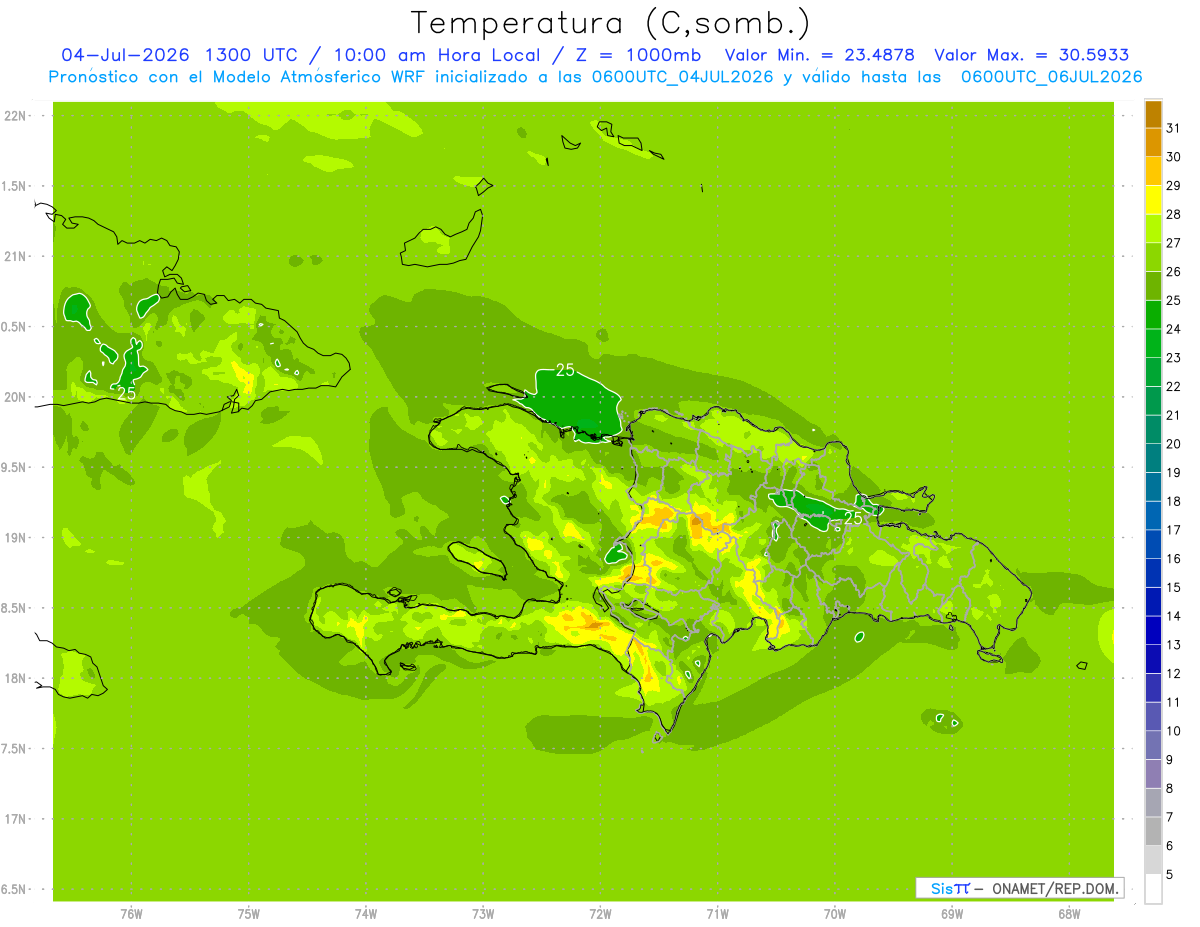Click the '69W' longitude axis label

[x=952, y=914]
